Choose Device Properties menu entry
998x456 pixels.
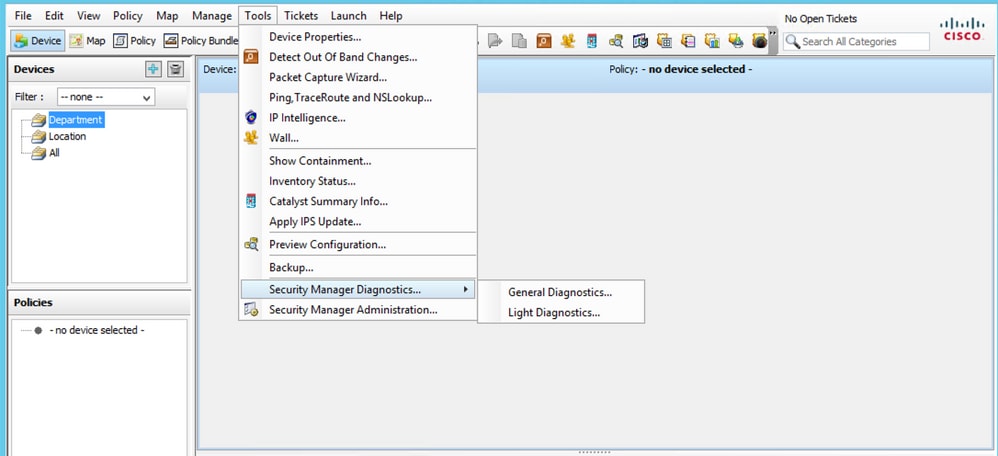pyautogui.click(x=358, y=37)
